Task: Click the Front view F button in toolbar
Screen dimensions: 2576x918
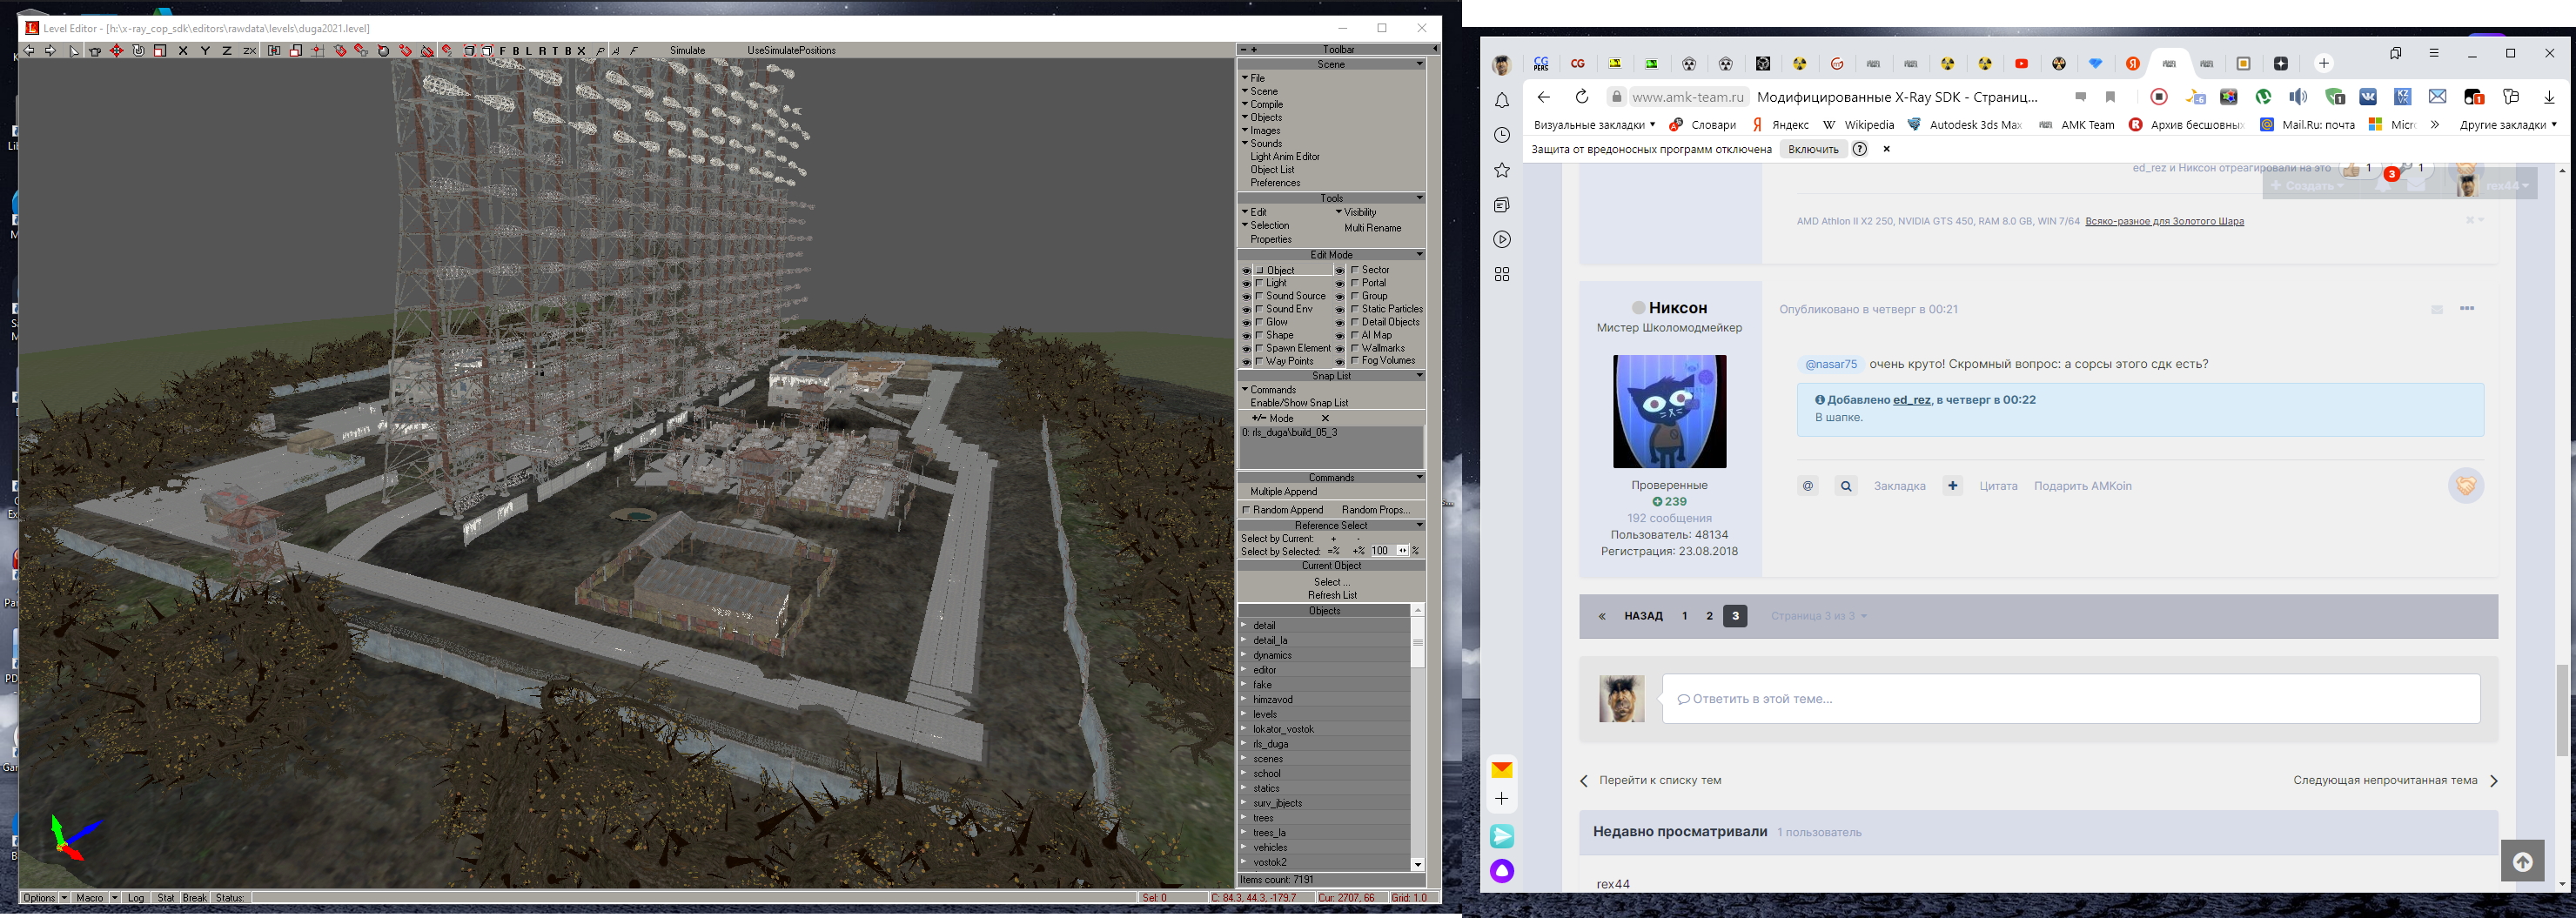Action: [x=503, y=51]
